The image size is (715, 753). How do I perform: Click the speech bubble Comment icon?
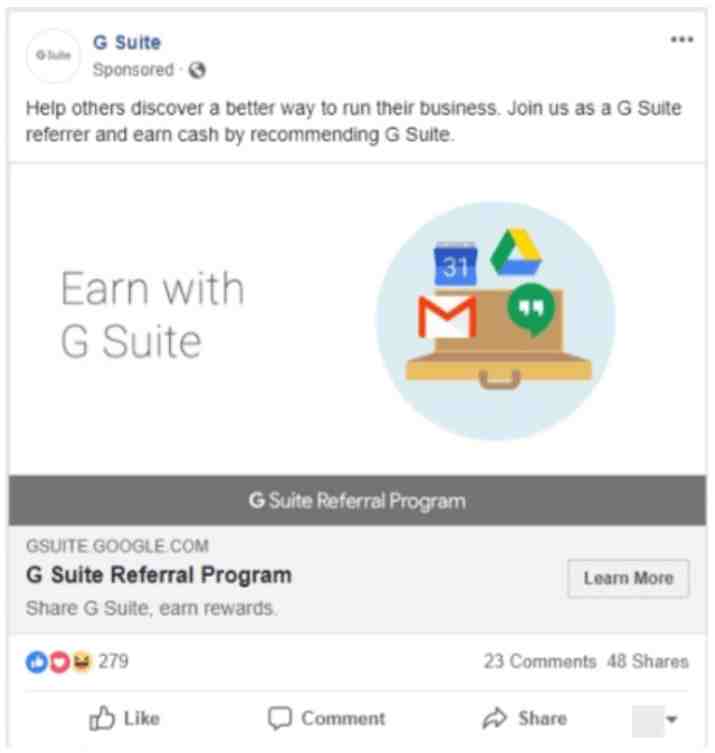click(279, 718)
